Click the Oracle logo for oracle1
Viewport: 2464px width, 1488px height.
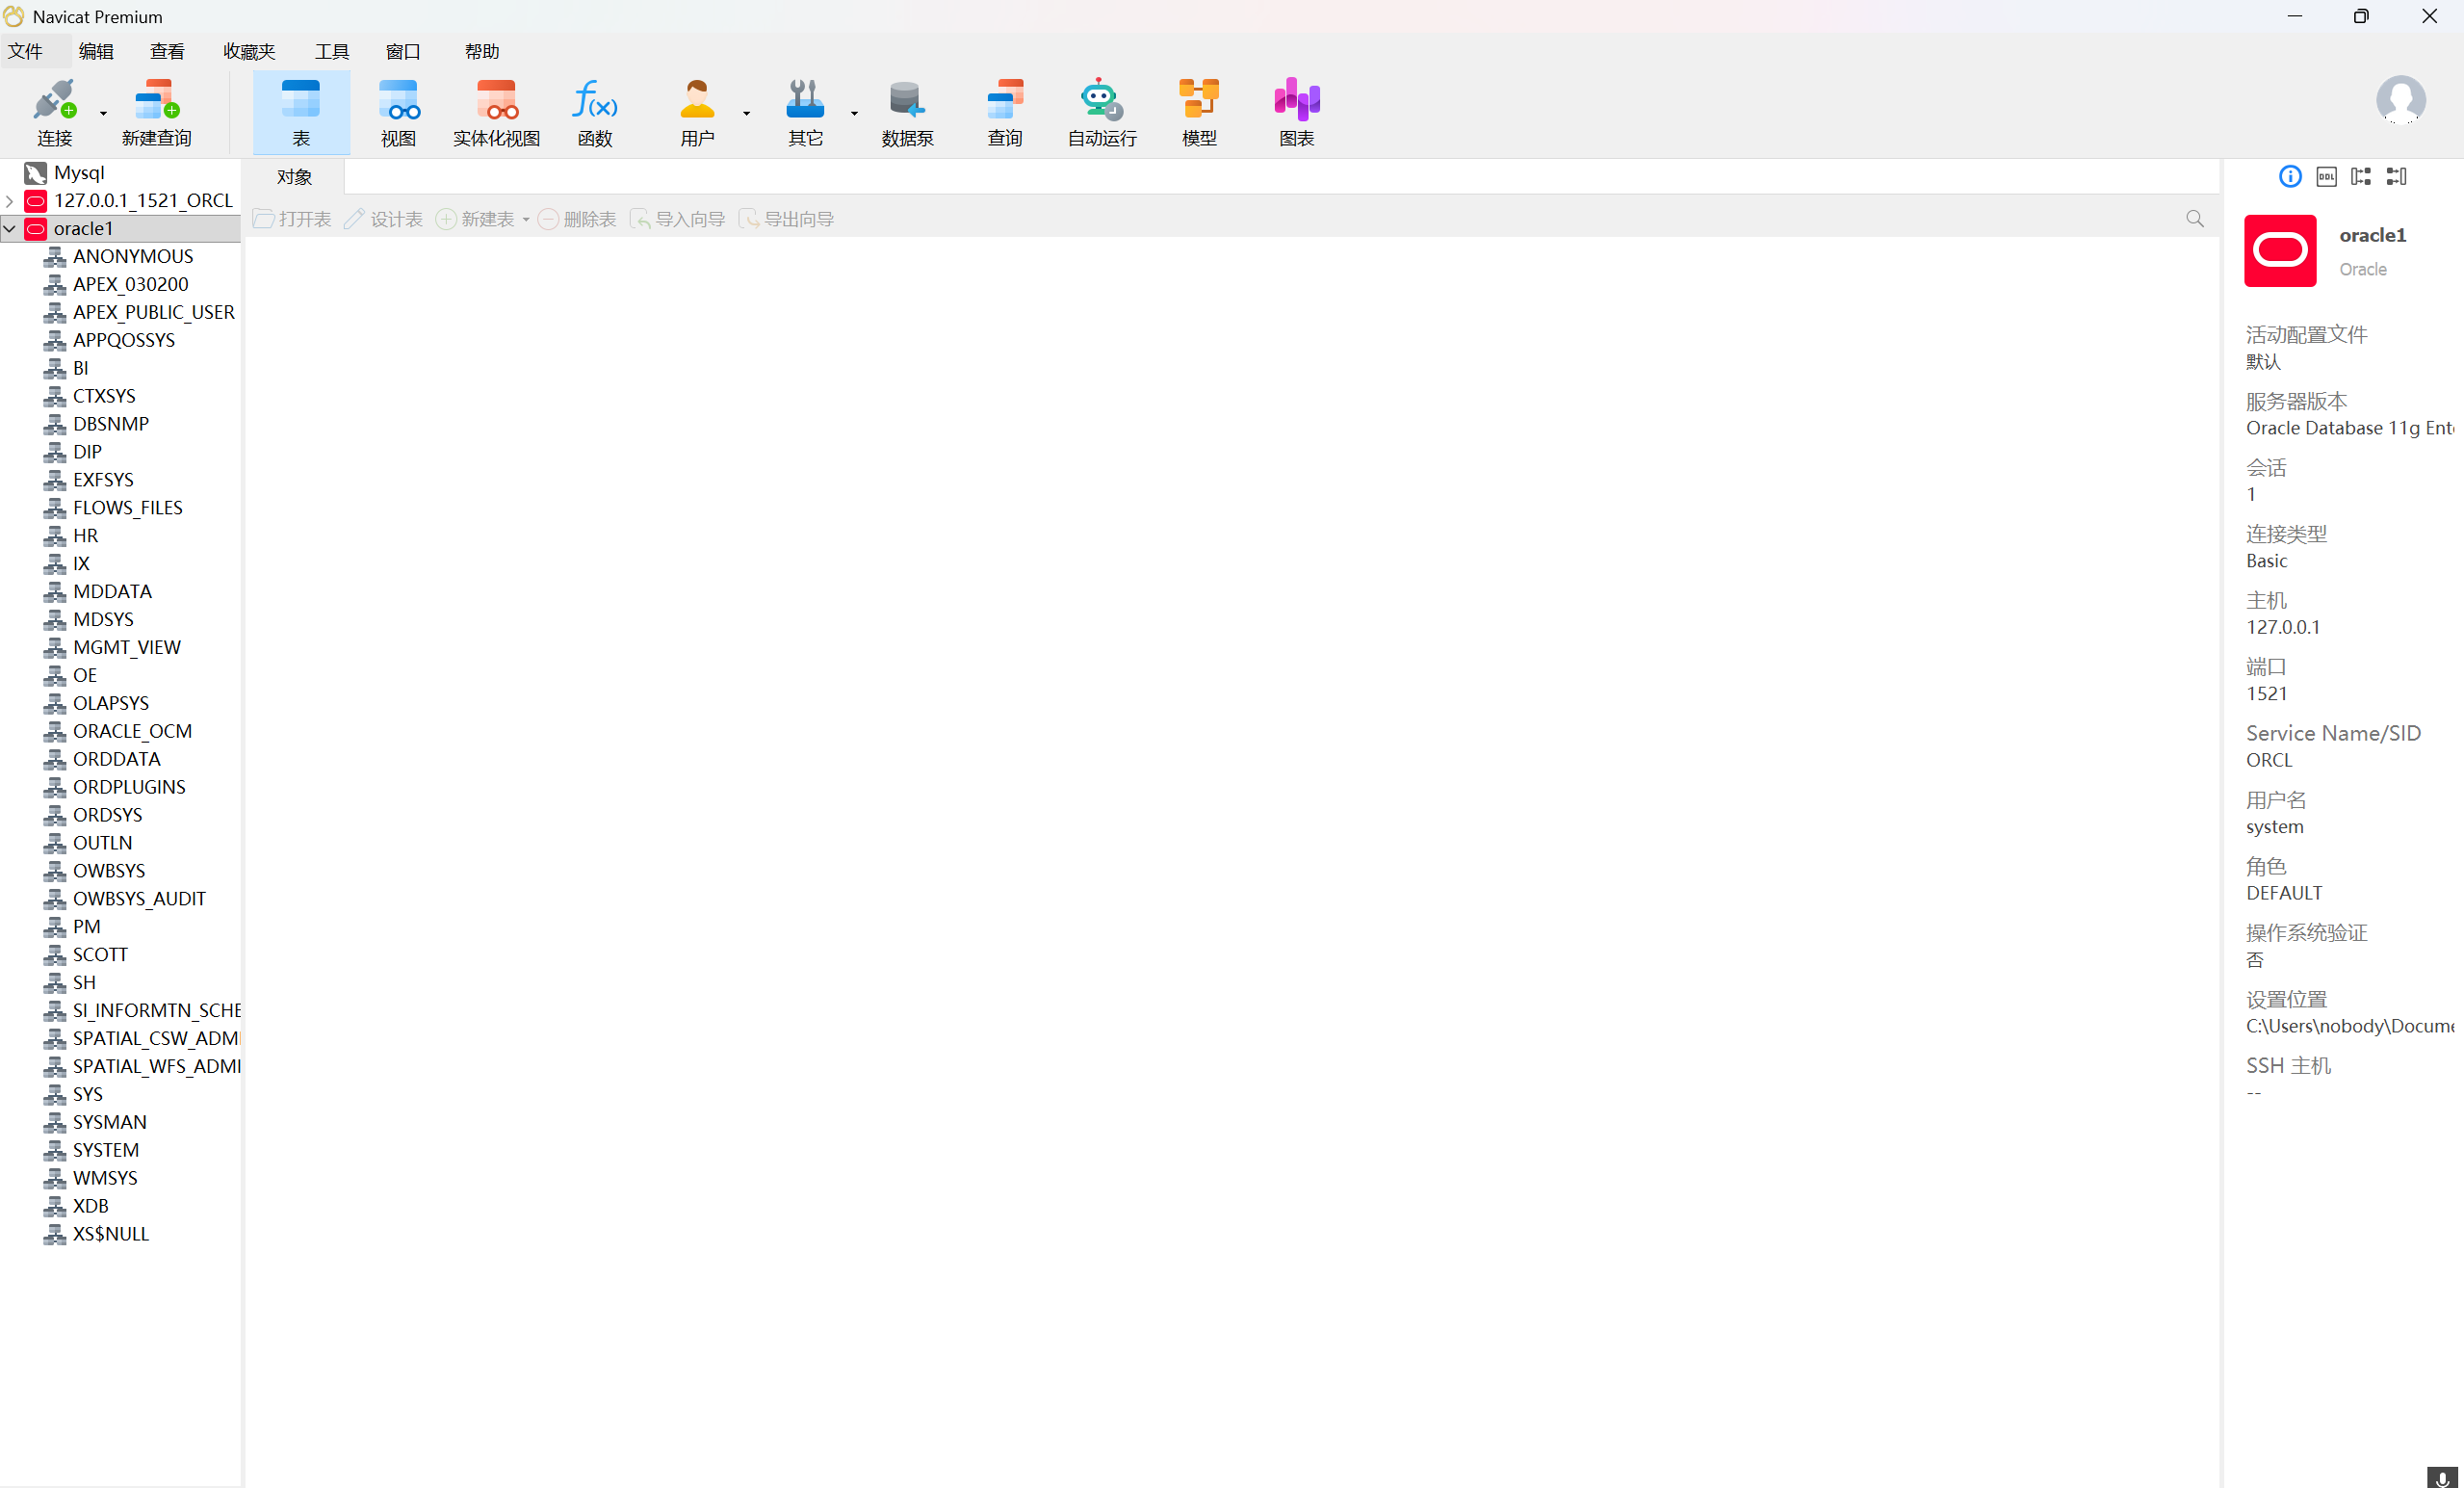pos(2280,251)
